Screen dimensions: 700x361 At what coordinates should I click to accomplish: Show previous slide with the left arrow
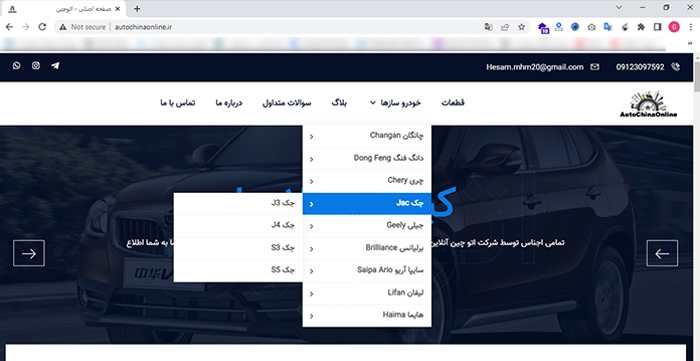[662, 253]
